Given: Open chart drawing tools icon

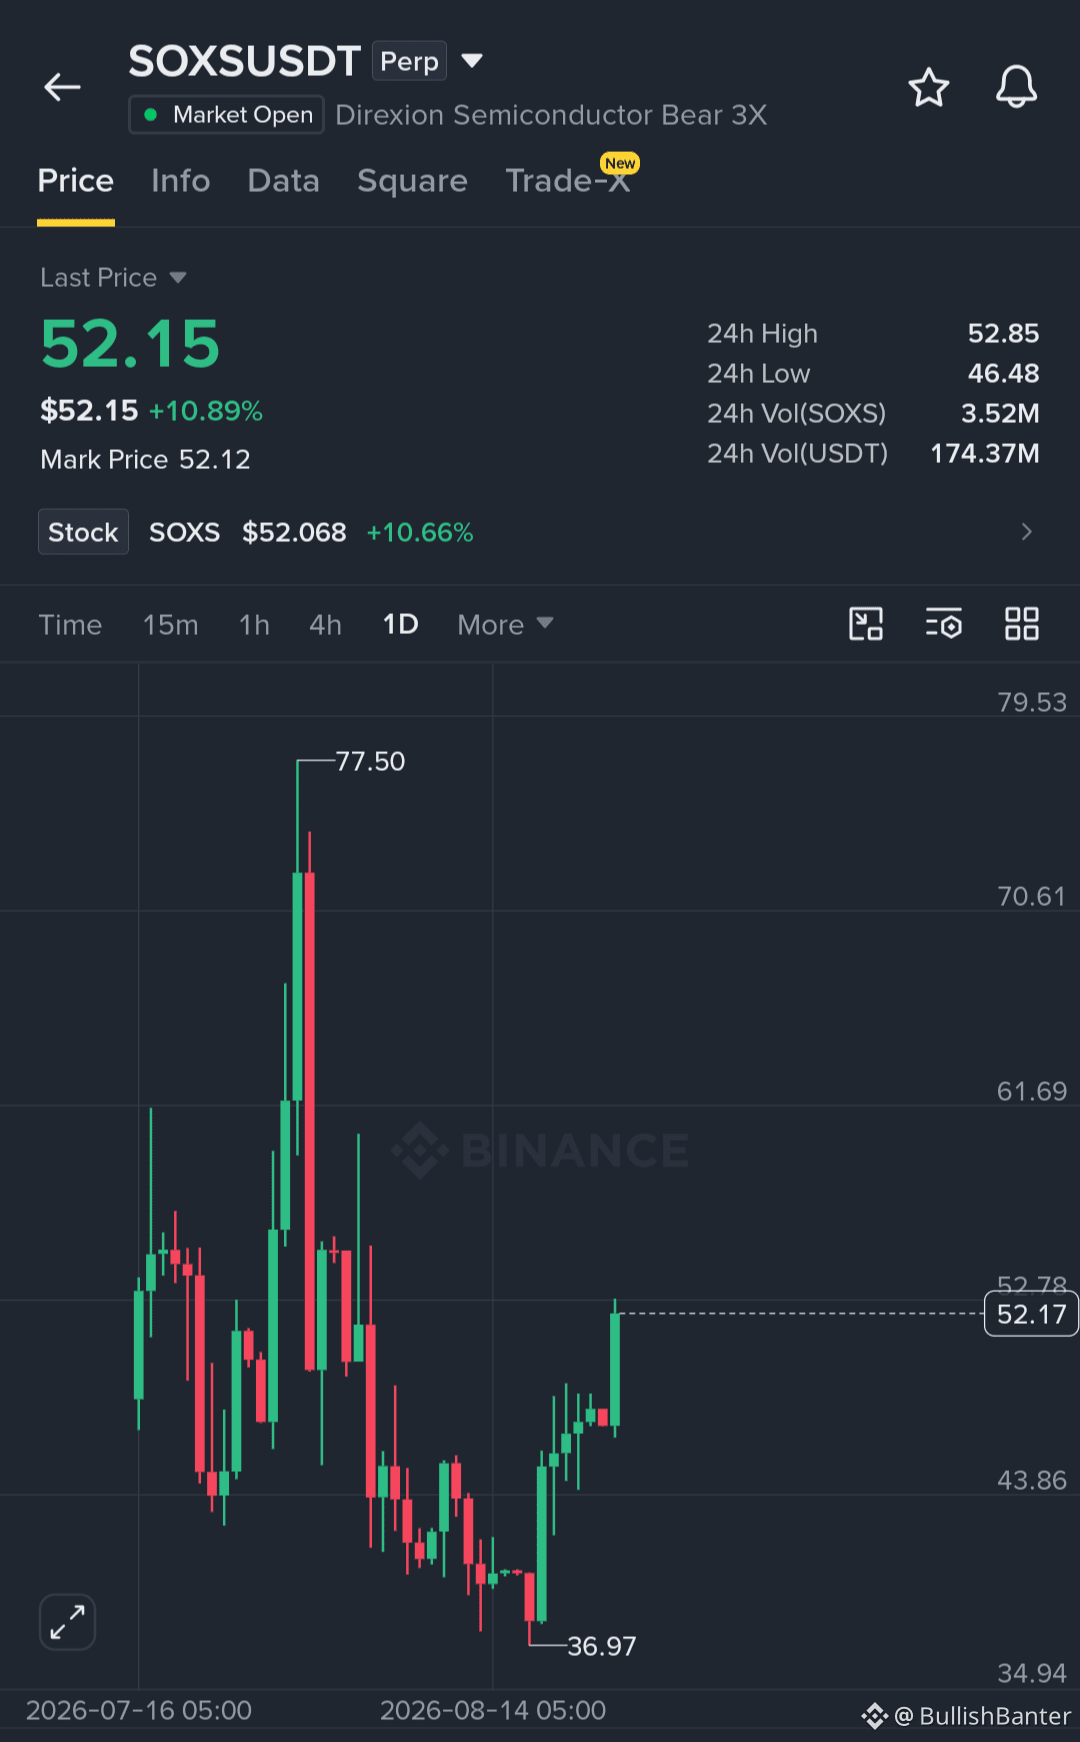Looking at the screenshot, I should [866, 624].
